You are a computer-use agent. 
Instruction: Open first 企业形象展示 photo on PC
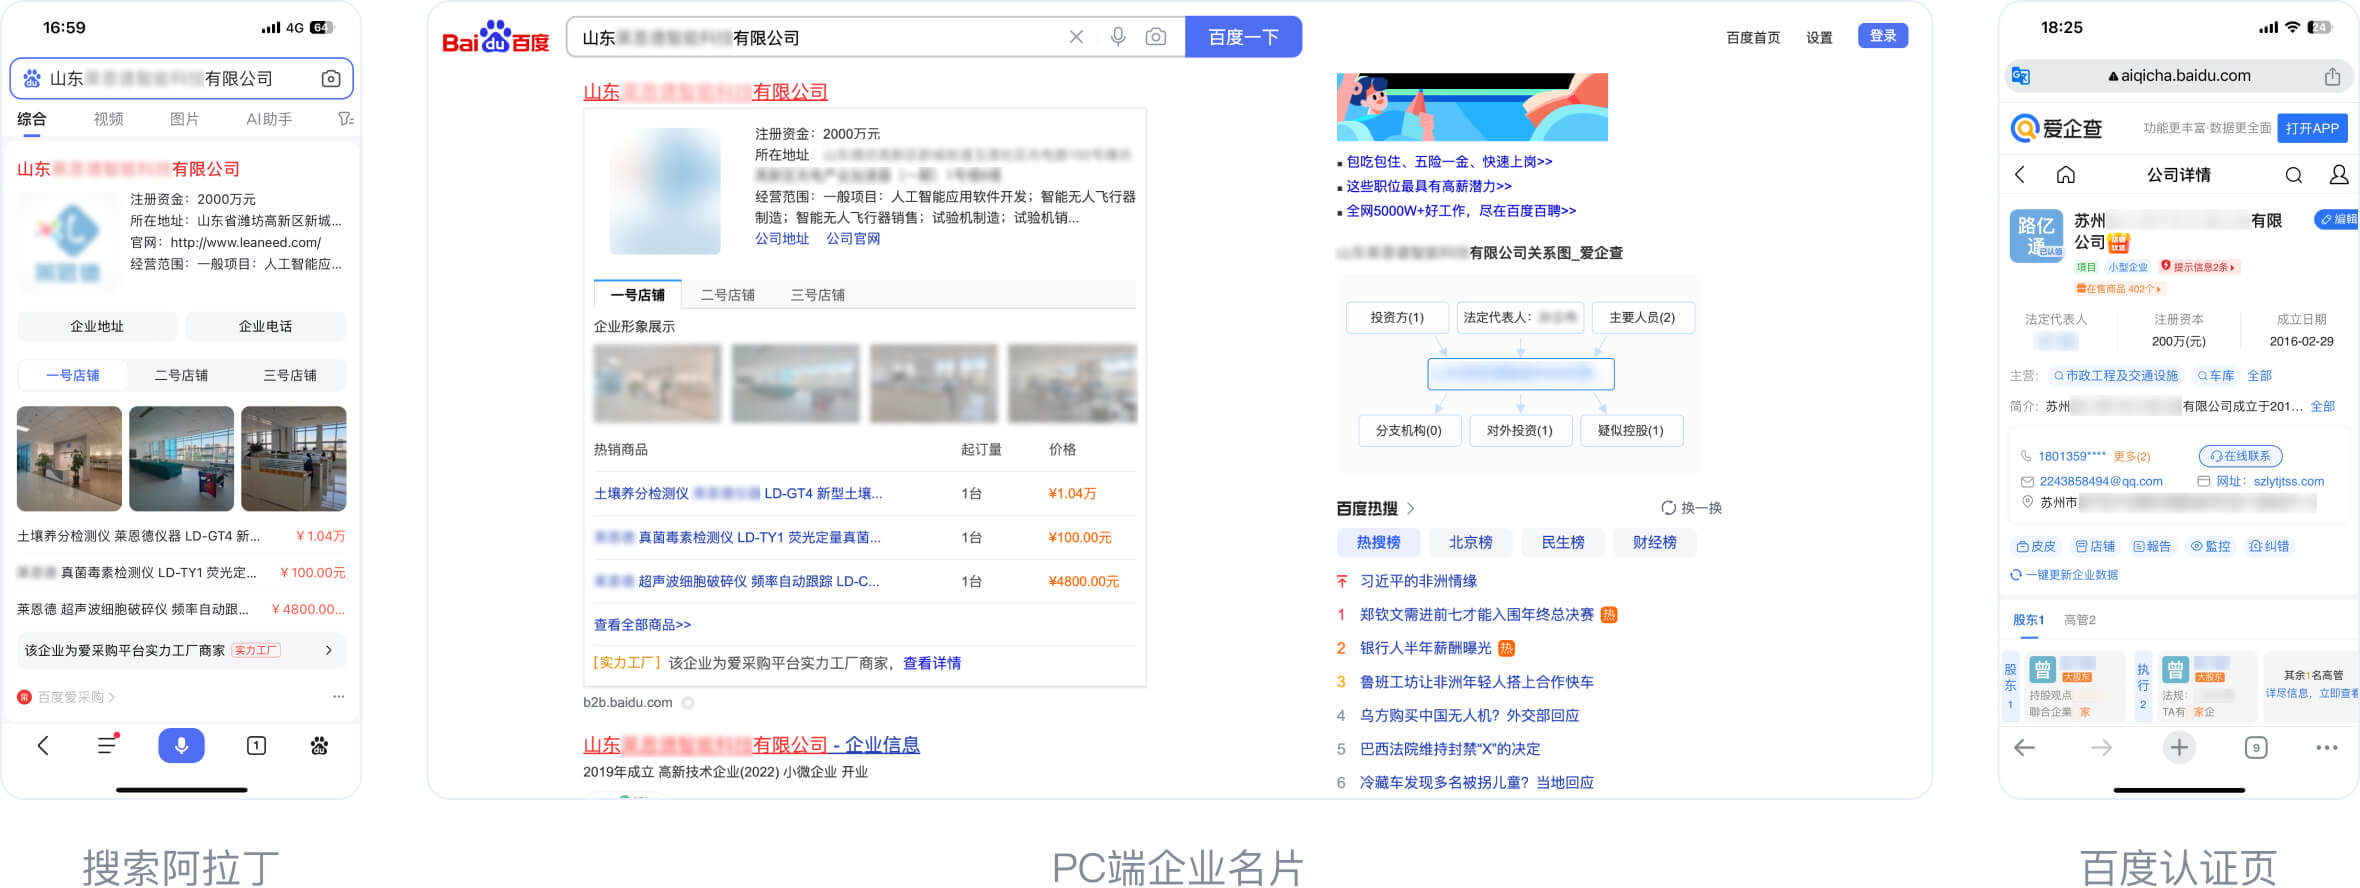click(x=657, y=384)
